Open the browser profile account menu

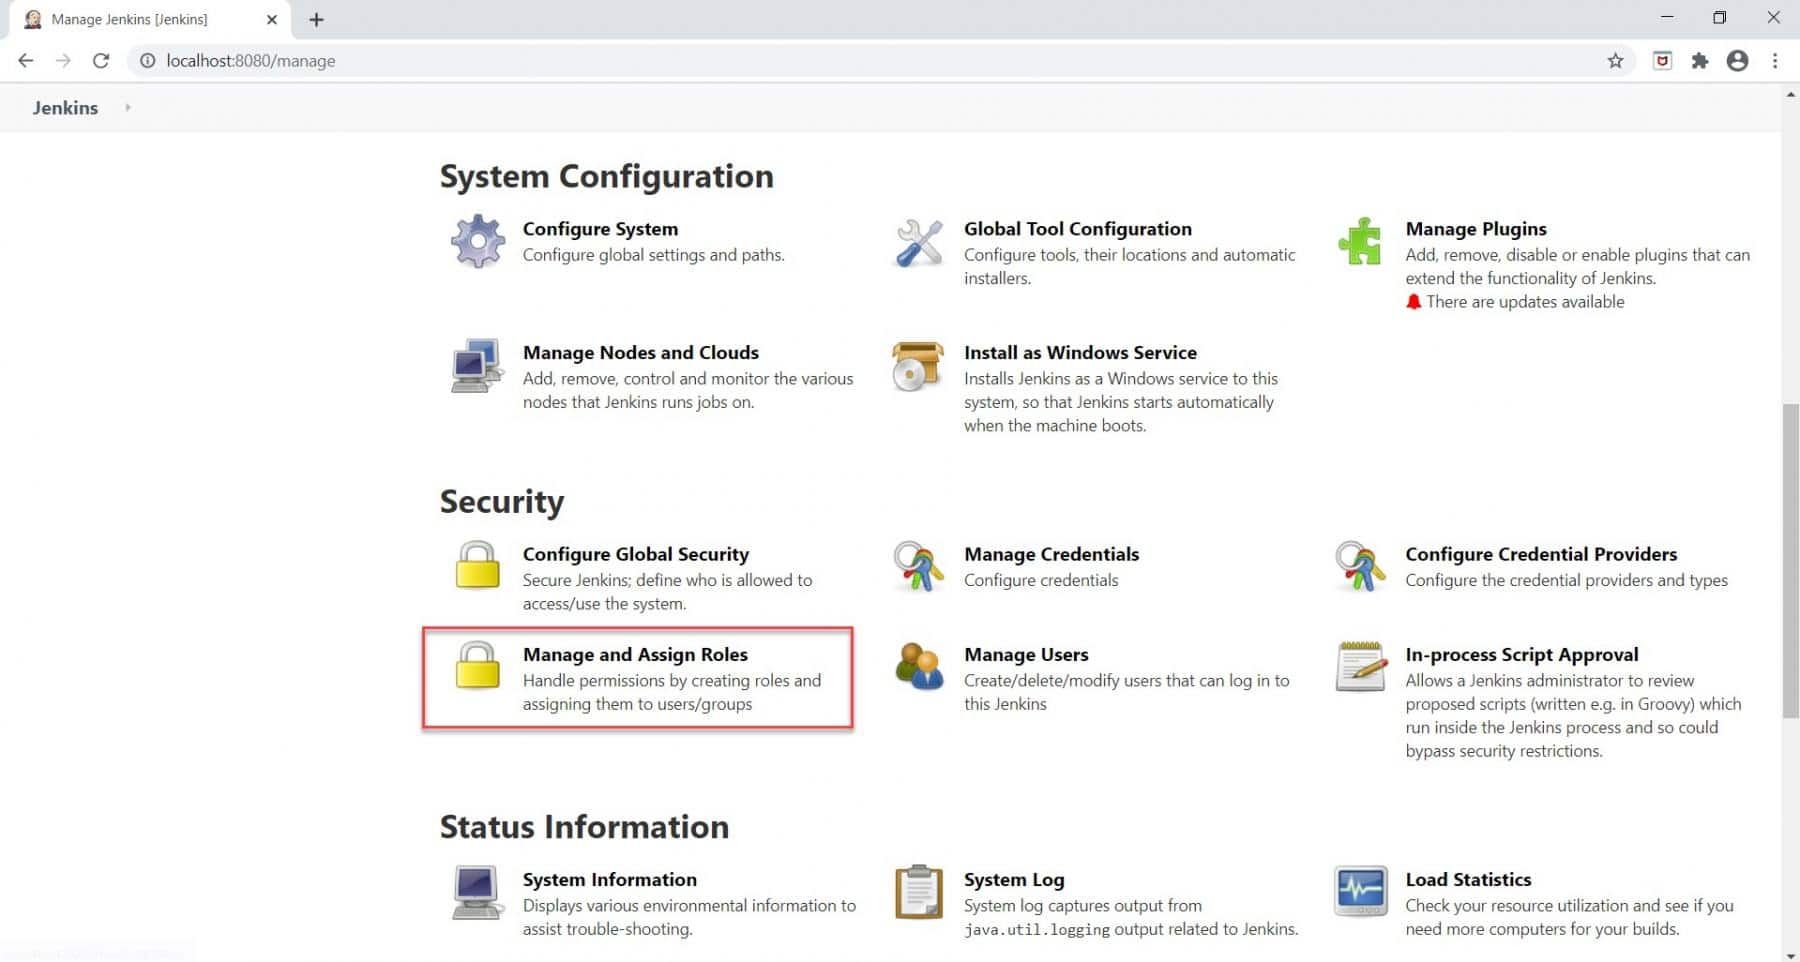tap(1737, 60)
